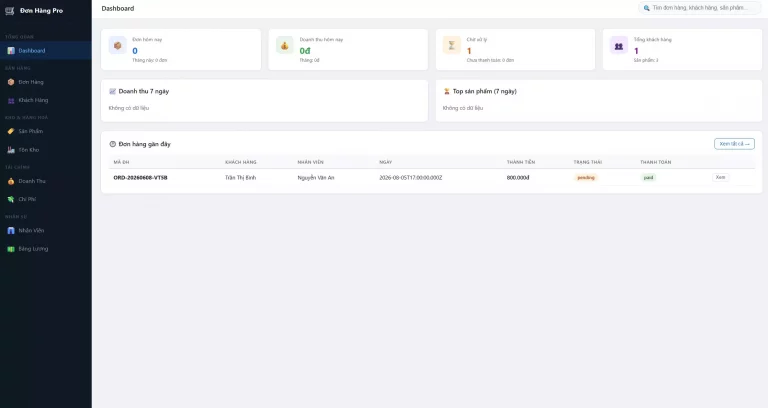768x408 pixels.
Task: Click the Sản Phẩm tag icon
Action: (11, 131)
